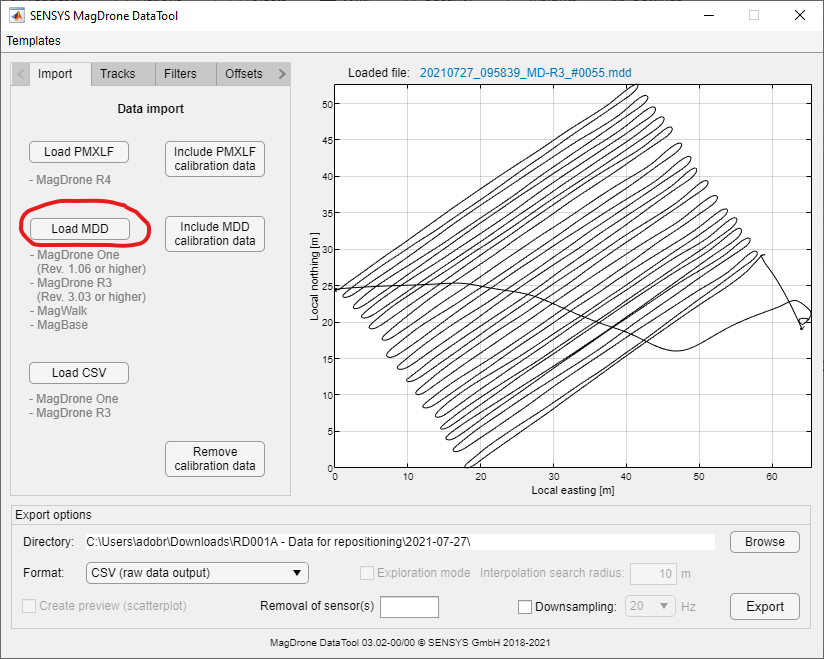Click Remove calibration data button
The image size is (824, 659).
coord(215,459)
